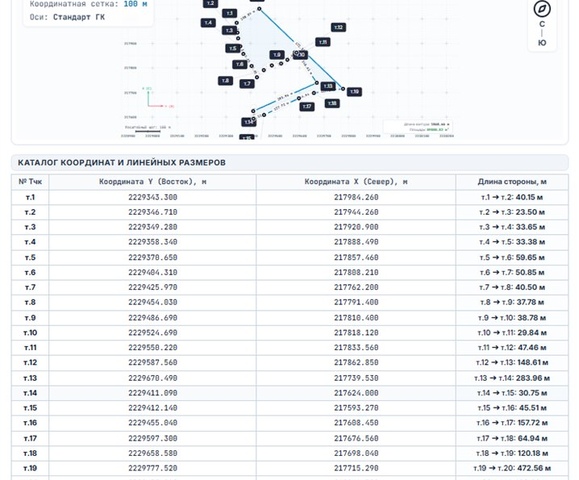Select the т.4 point label on the plan
The image size is (579, 480).
click(x=208, y=23)
